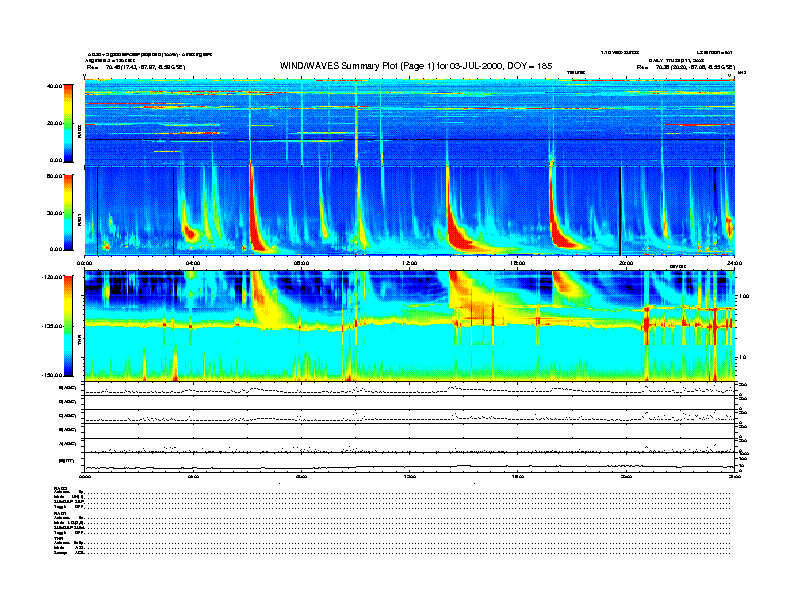Screen dimensions: 792x612
Task: Click the 12:00 label under RAD1 spectrogram
Action: [x=410, y=263]
